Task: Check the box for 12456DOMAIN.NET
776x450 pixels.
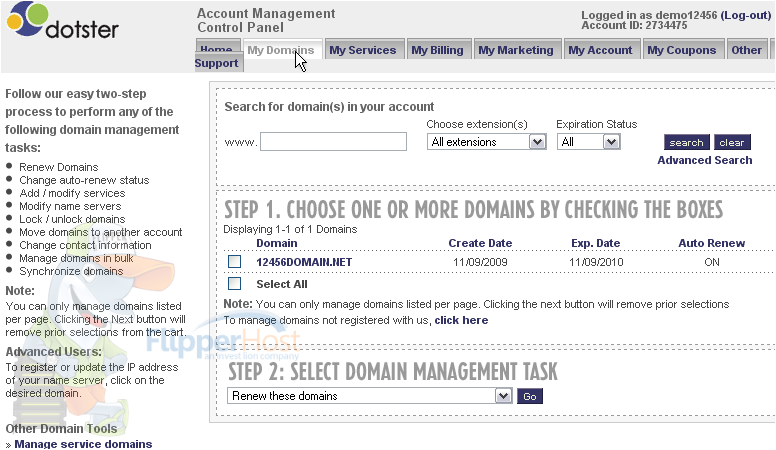Action: [x=235, y=261]
